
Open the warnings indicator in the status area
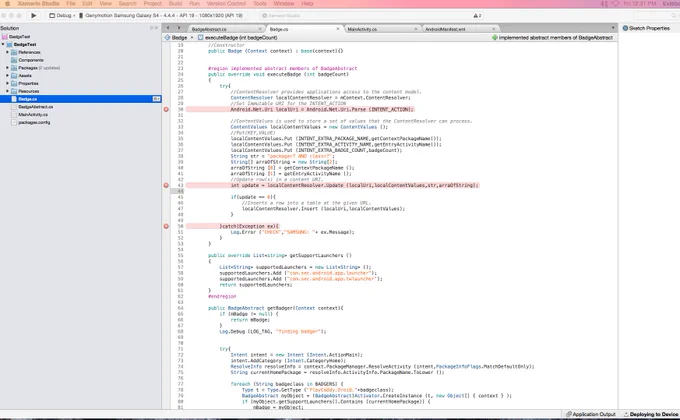tap(477, 16)
